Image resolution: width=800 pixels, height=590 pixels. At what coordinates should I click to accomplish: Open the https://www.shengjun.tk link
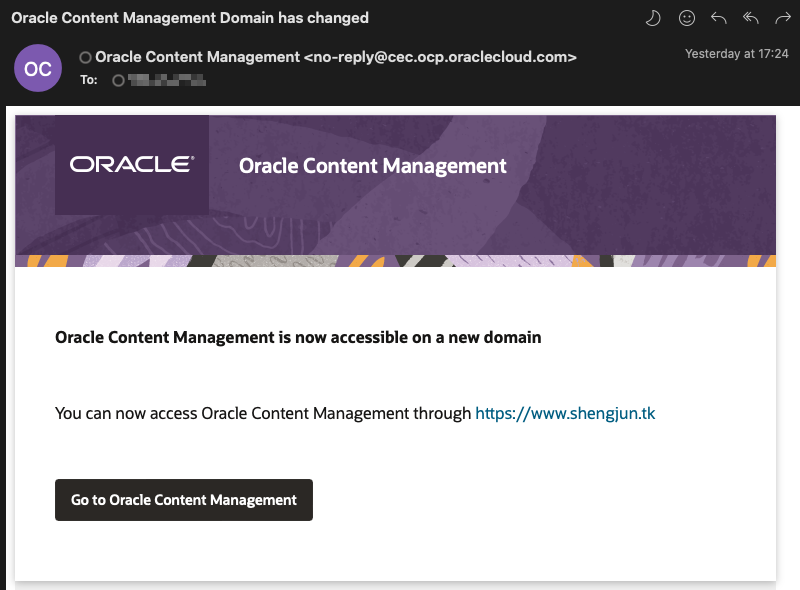tap(565, 413)
